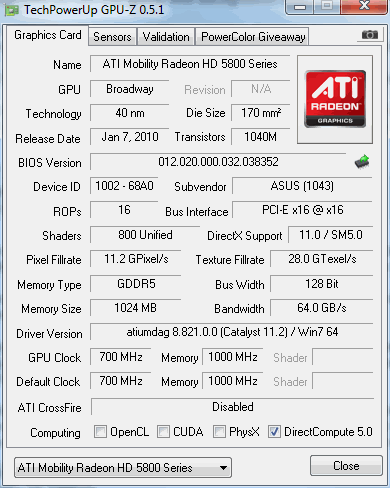The image size is (390, 488).
Task: Select the Shaders value 800 Unified
Action: click(x=145, y=235)
